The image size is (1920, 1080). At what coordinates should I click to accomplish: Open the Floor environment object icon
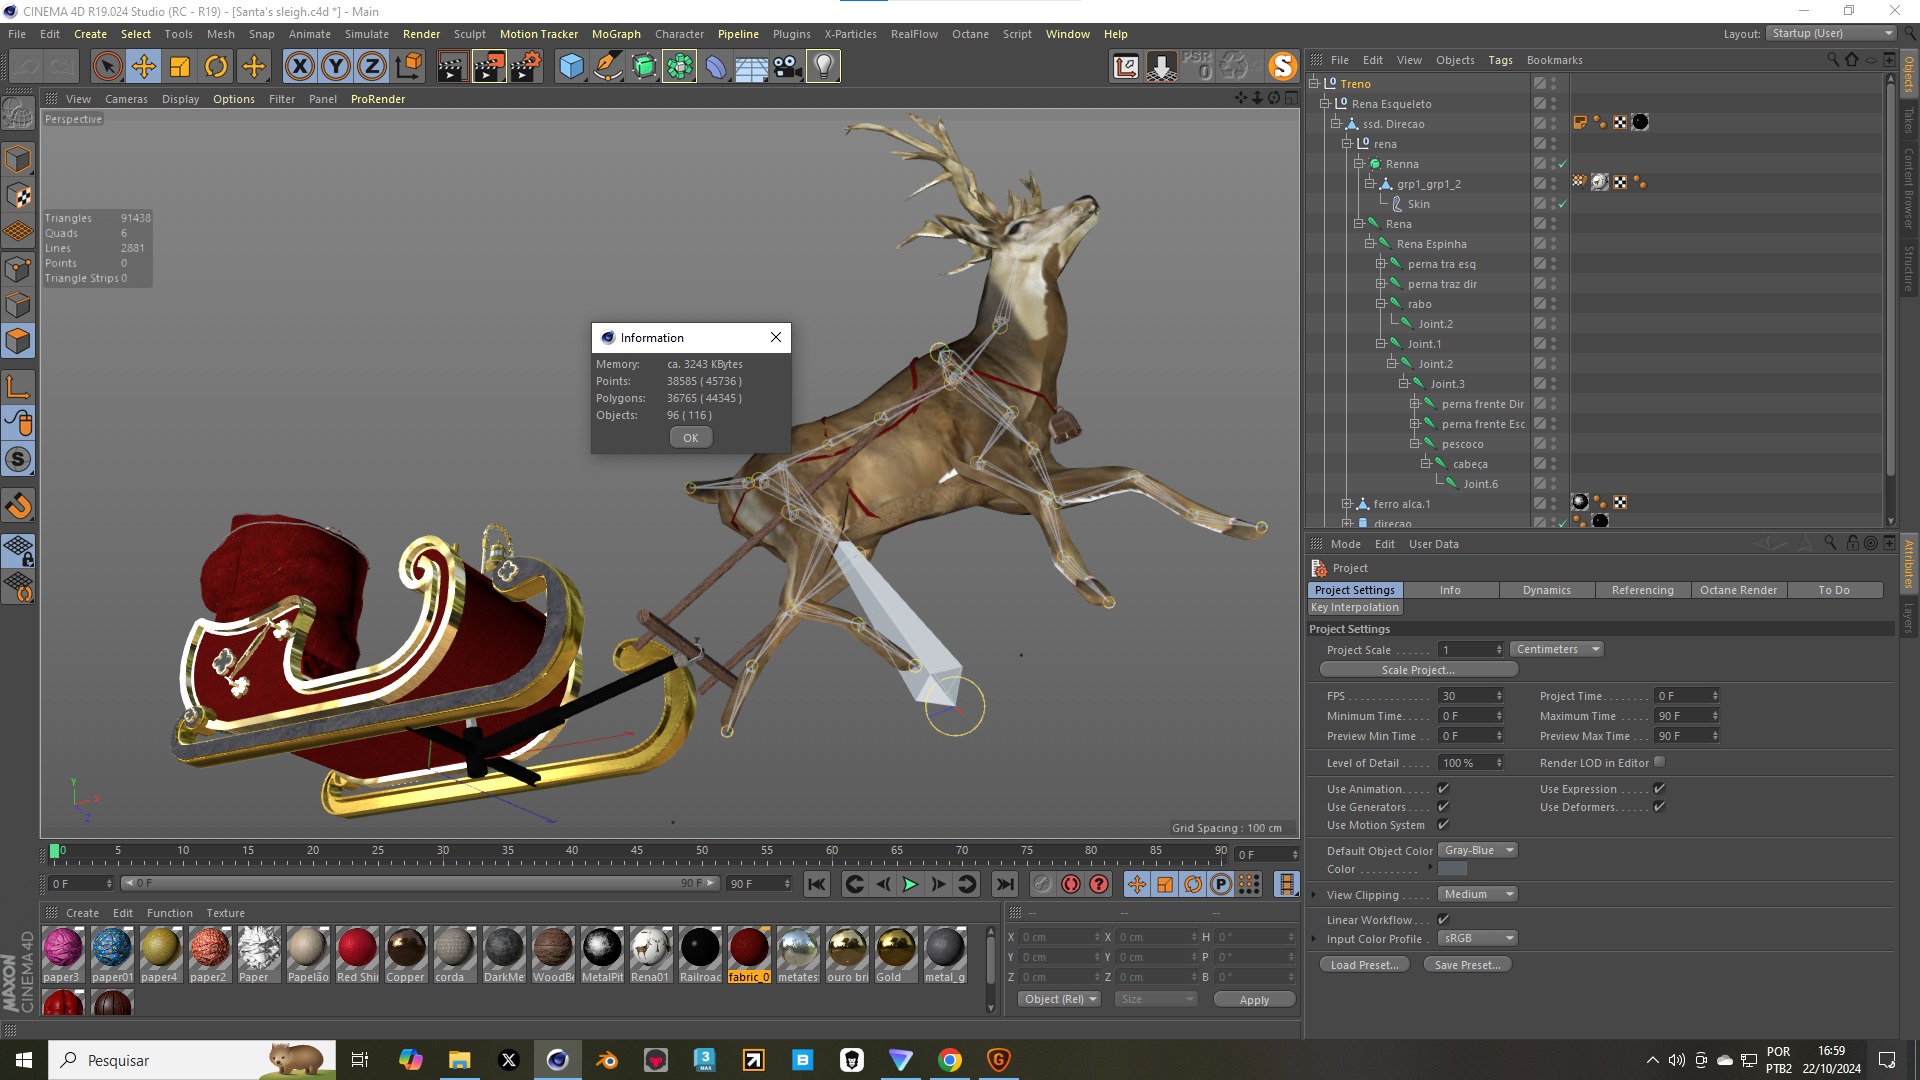751,67
